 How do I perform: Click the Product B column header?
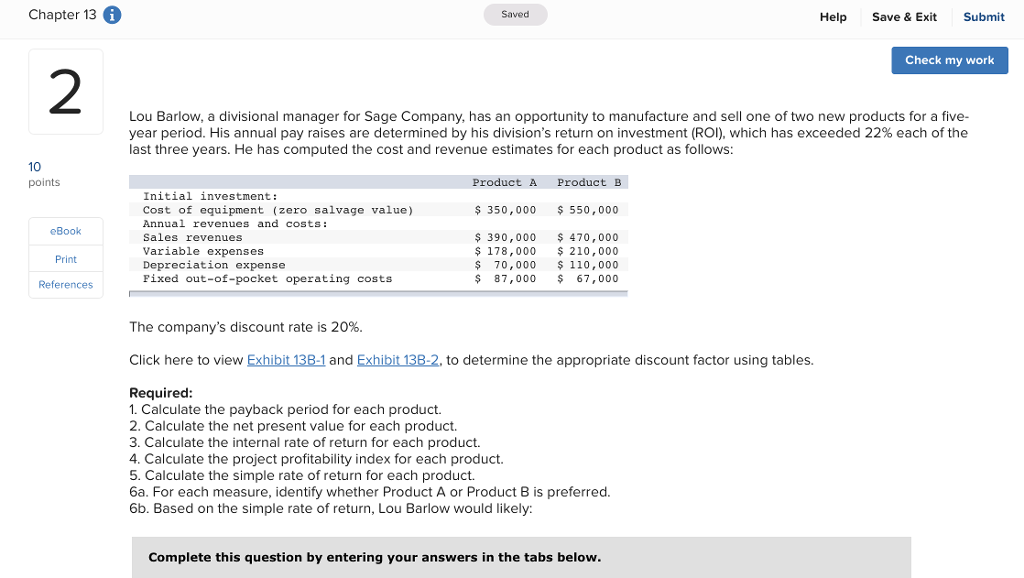click(589, 182)
